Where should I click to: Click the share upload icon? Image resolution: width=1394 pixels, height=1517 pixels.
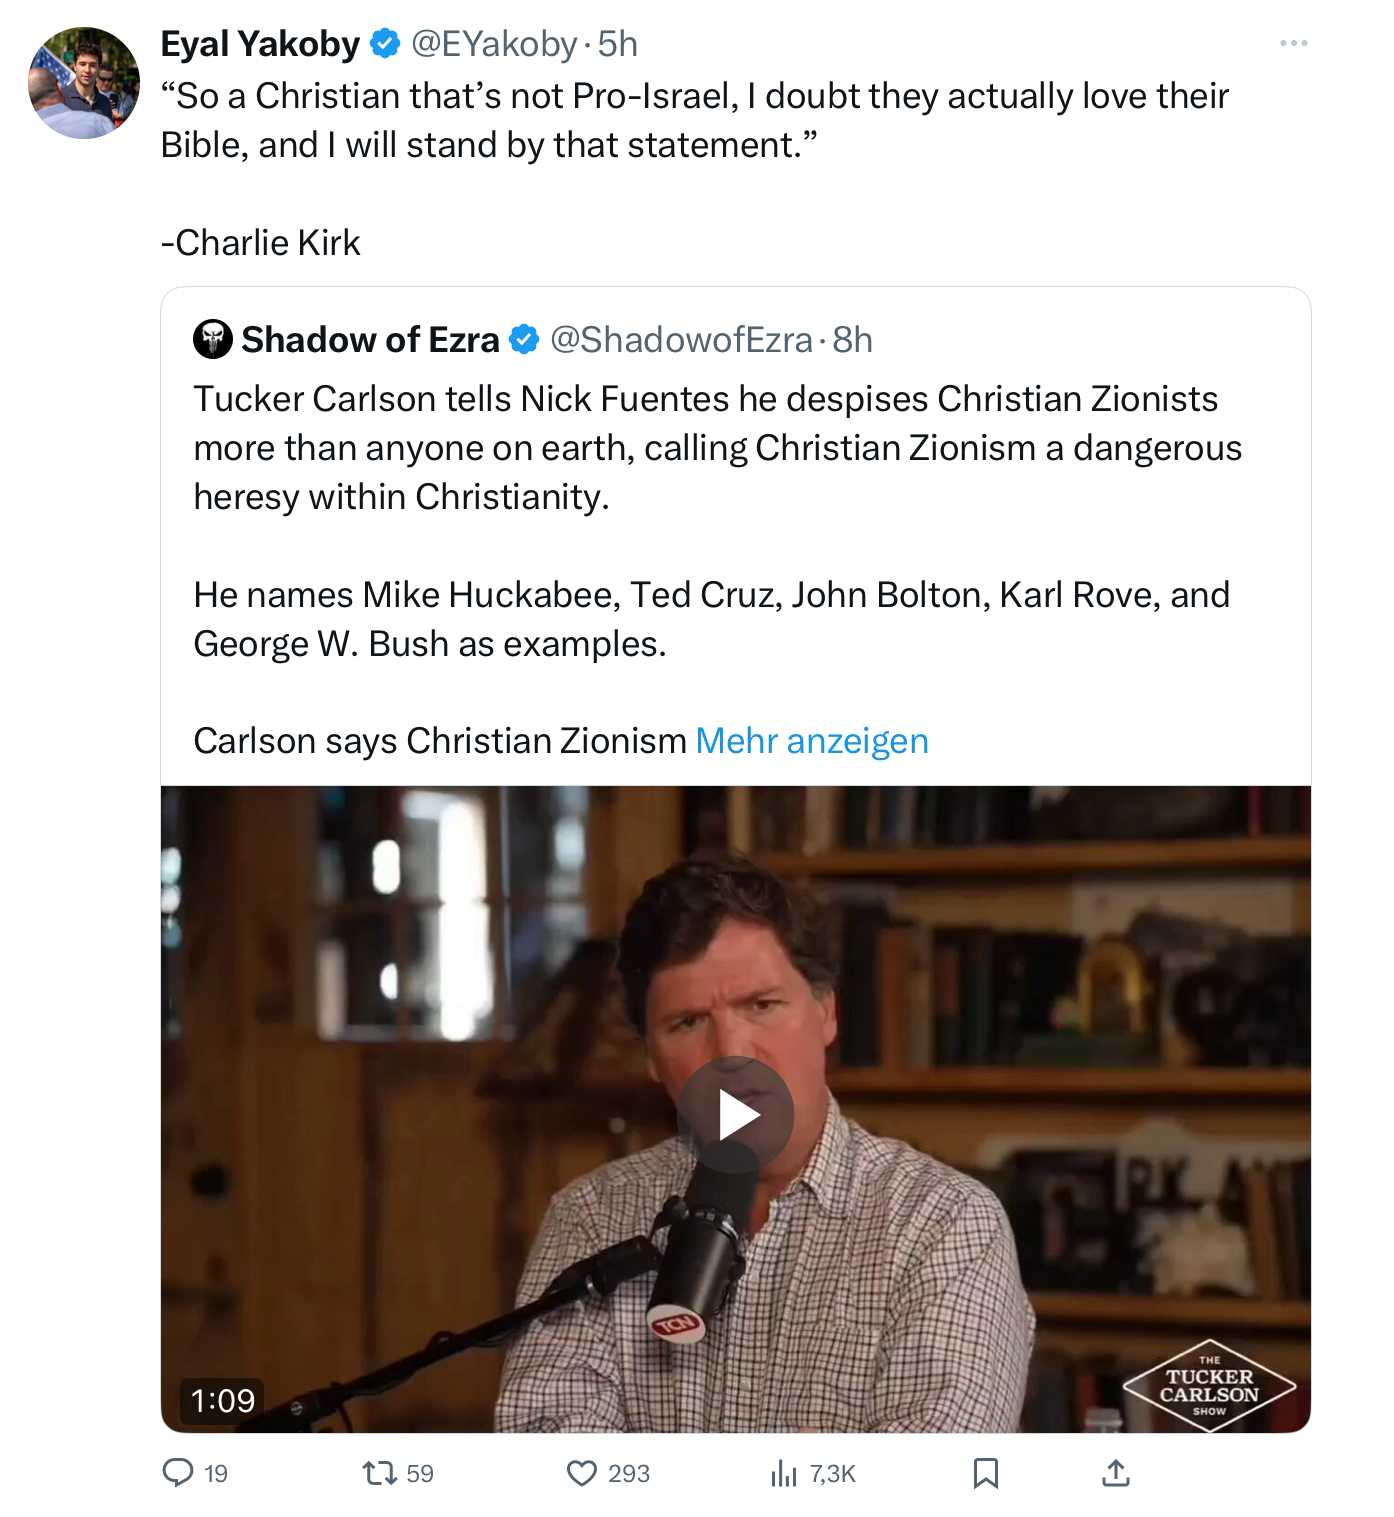[1115, 1472]
